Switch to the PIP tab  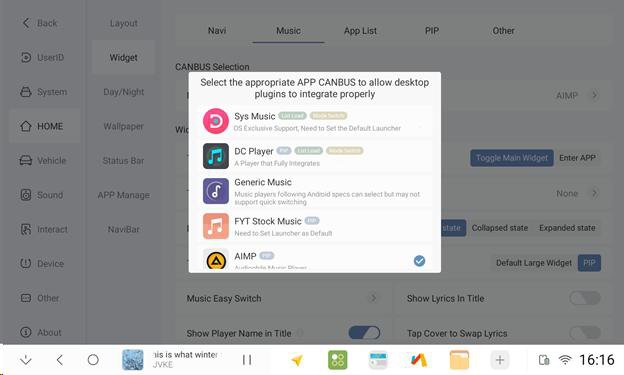(x=432, y=31)
